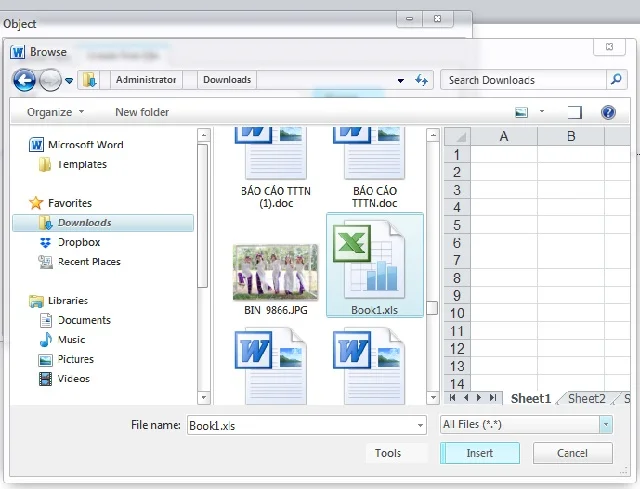
Task: Close the Browse dialog
Action: tap(609, 47)
